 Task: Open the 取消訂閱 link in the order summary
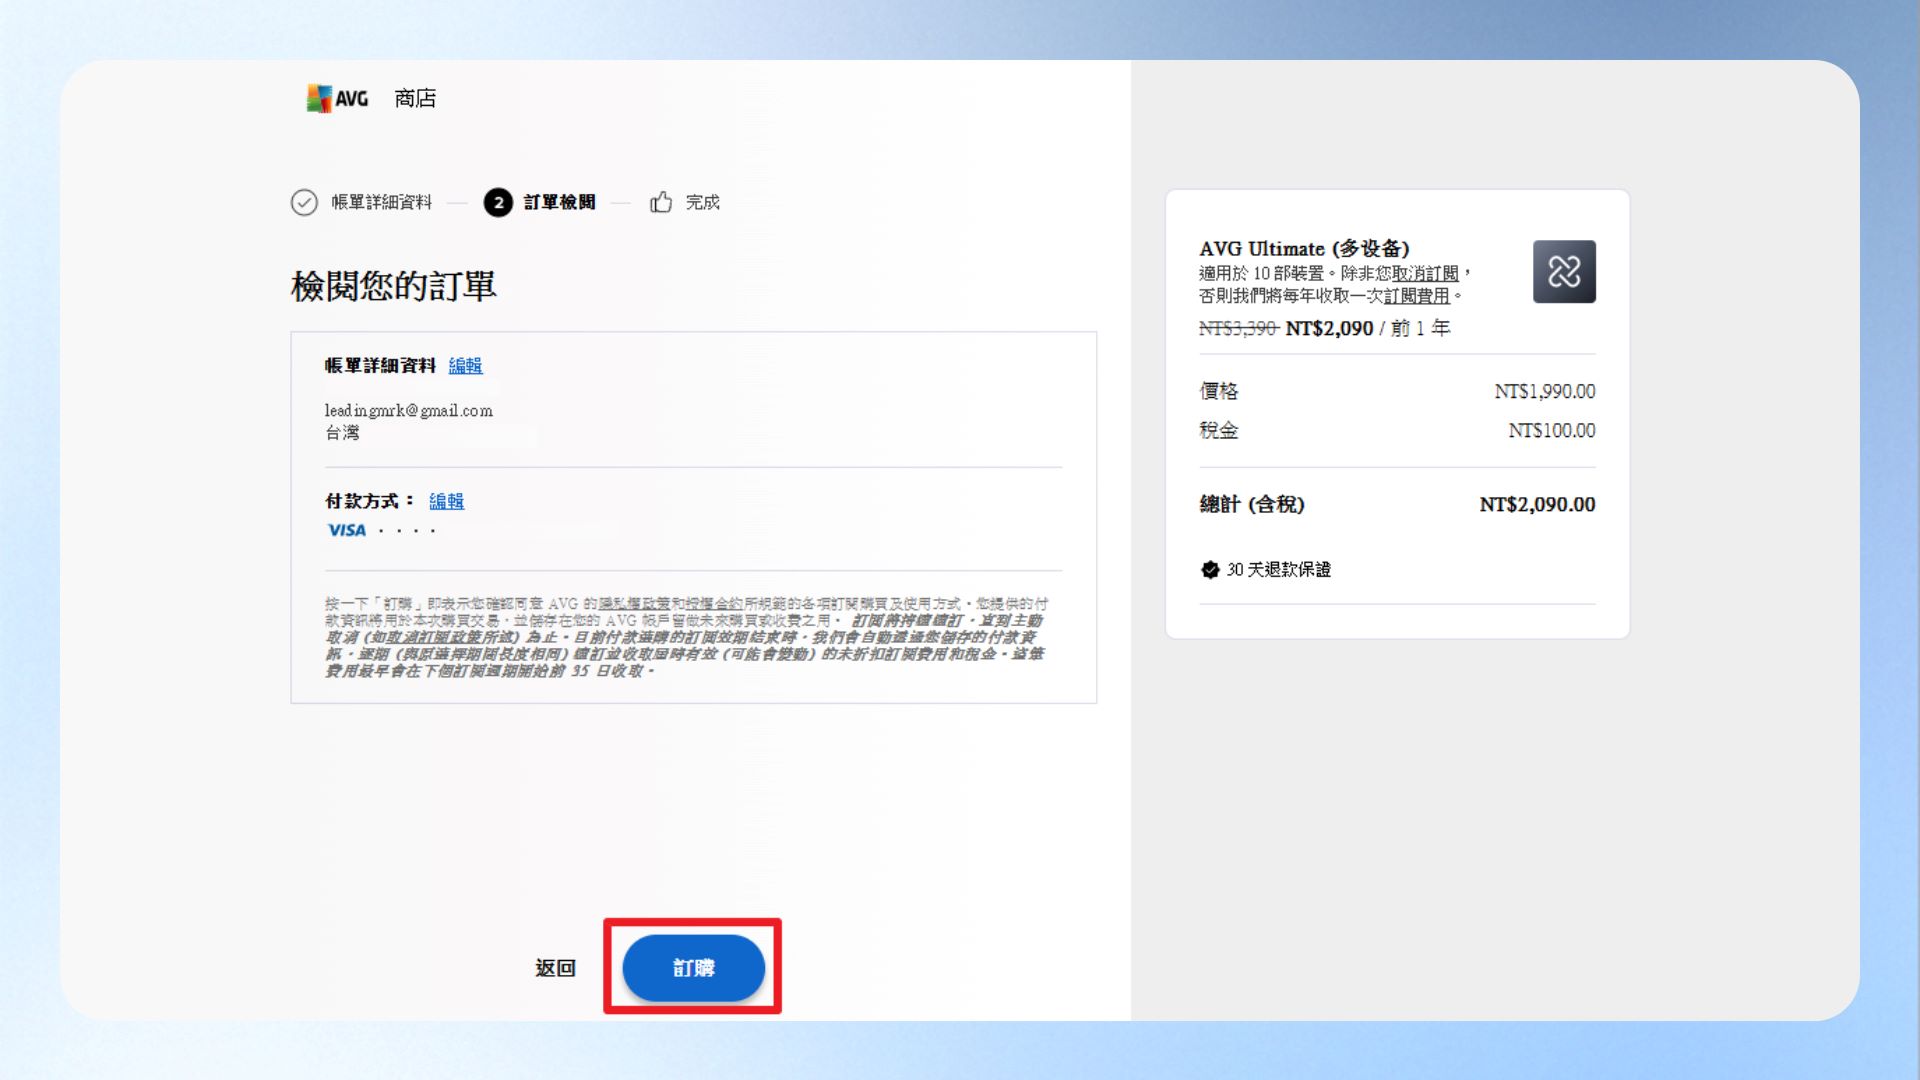pyautogui.click(x=1425, y=273)
